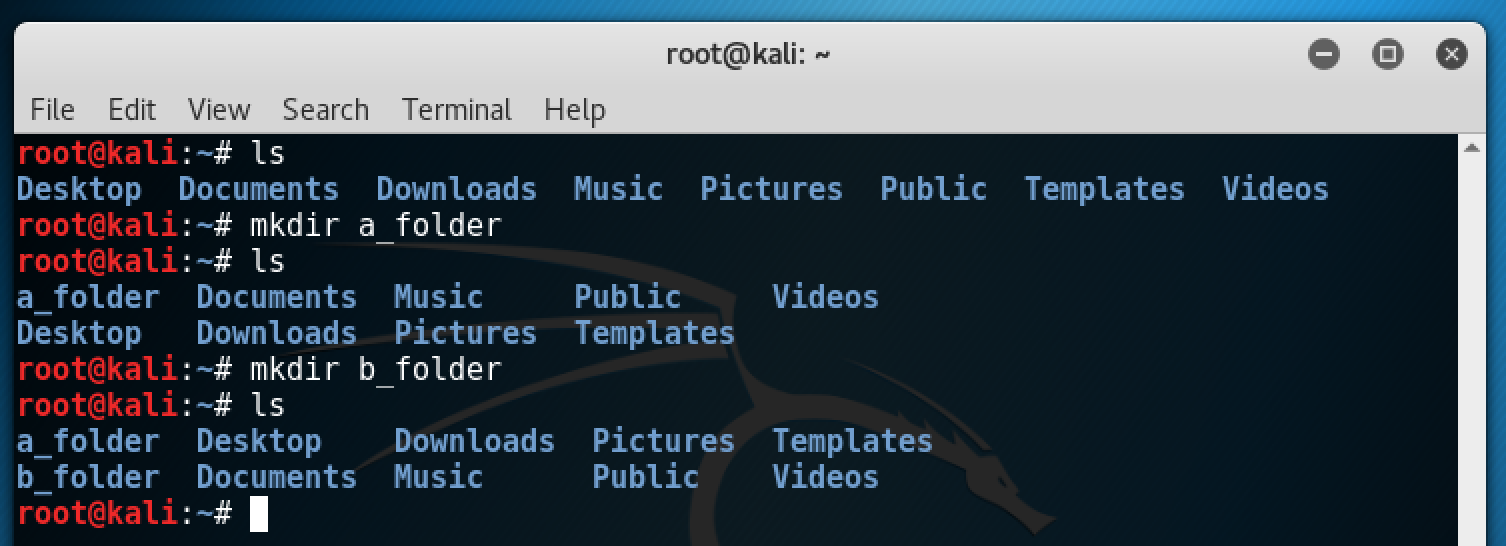
Task: Maximize the root@kali terminal window
Action: tap(1387, 54)
